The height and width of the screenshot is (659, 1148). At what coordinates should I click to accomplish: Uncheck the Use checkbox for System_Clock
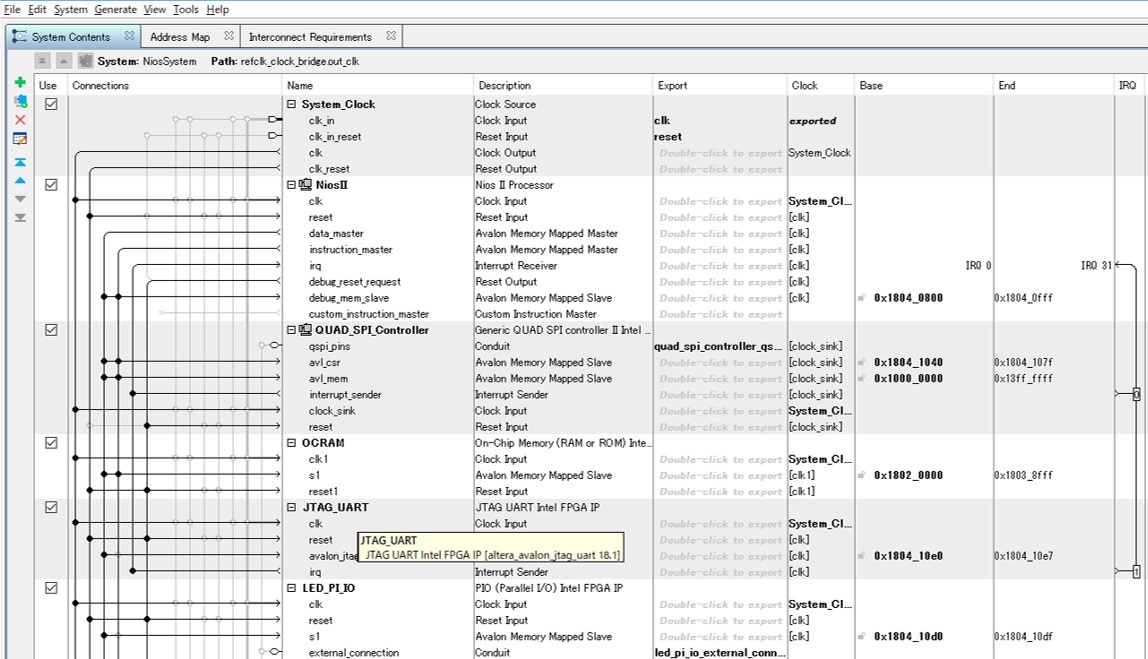51,104
